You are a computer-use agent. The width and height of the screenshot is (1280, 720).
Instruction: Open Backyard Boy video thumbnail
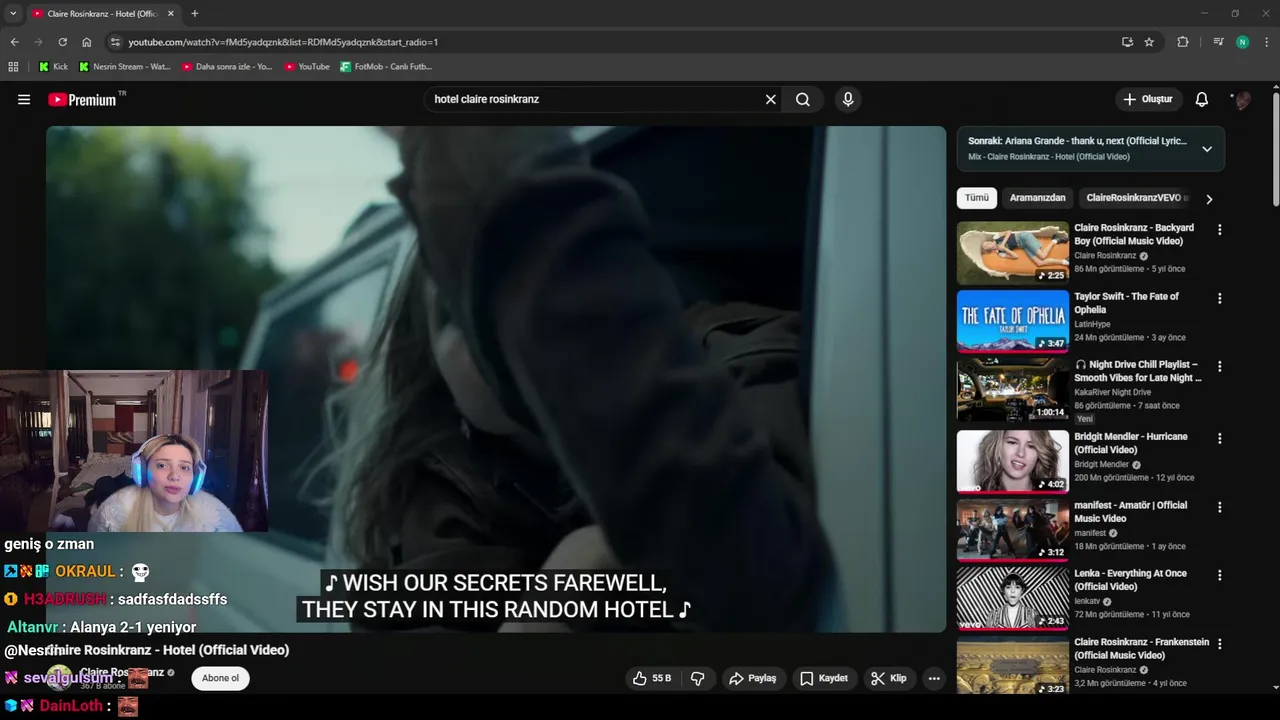click(x=1013, y=253)
